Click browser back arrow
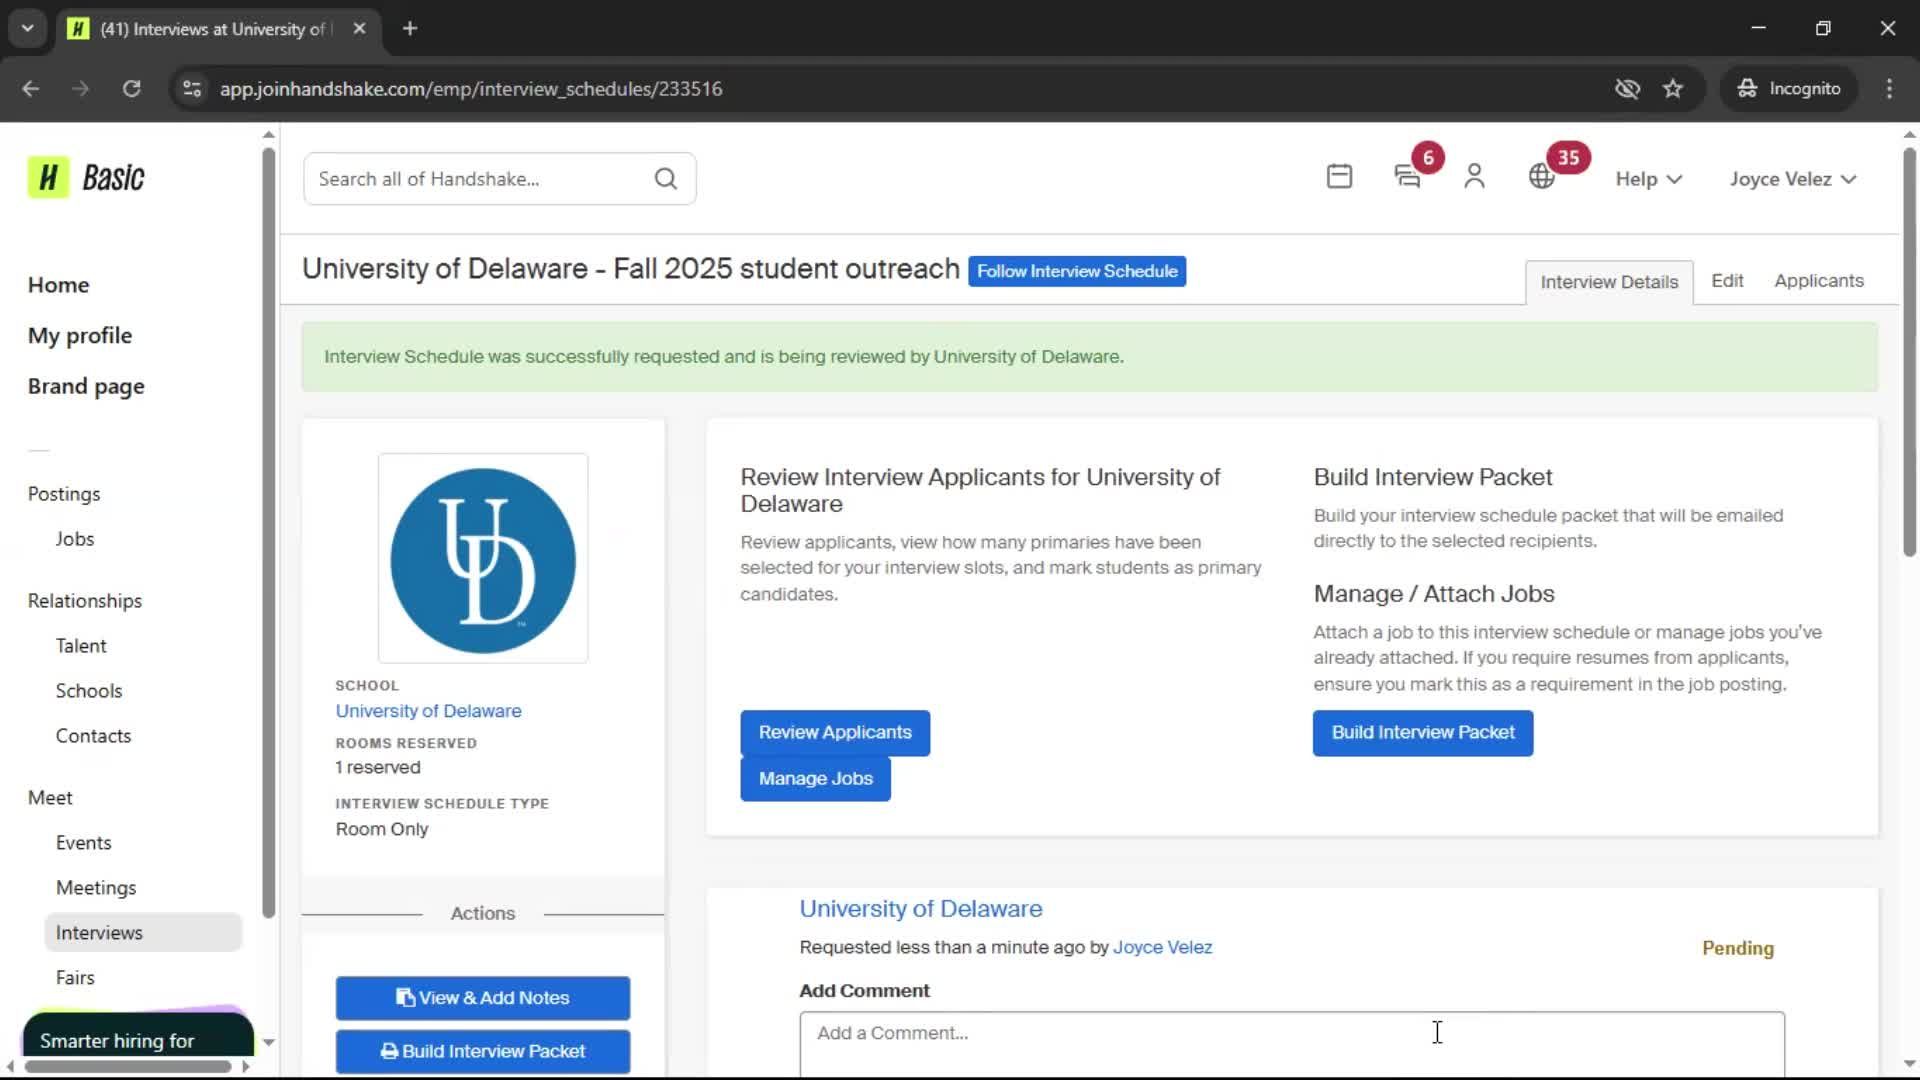The width and height of the screenshot is (1920, 1080). [x=31, y=89]
